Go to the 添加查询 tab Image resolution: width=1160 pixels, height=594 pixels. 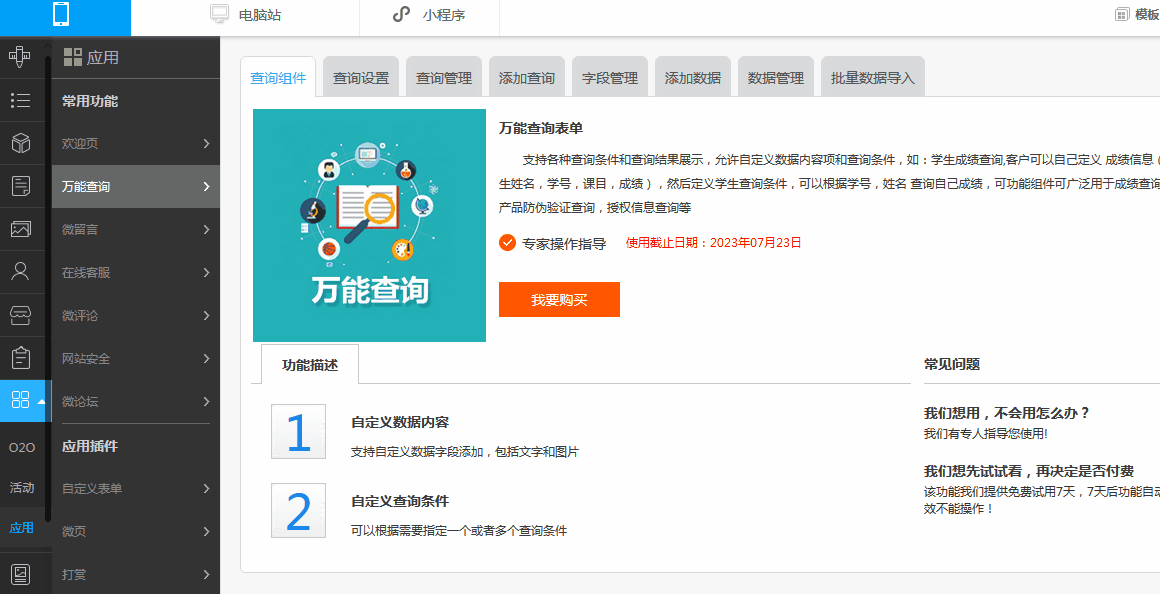coord(527,77)
